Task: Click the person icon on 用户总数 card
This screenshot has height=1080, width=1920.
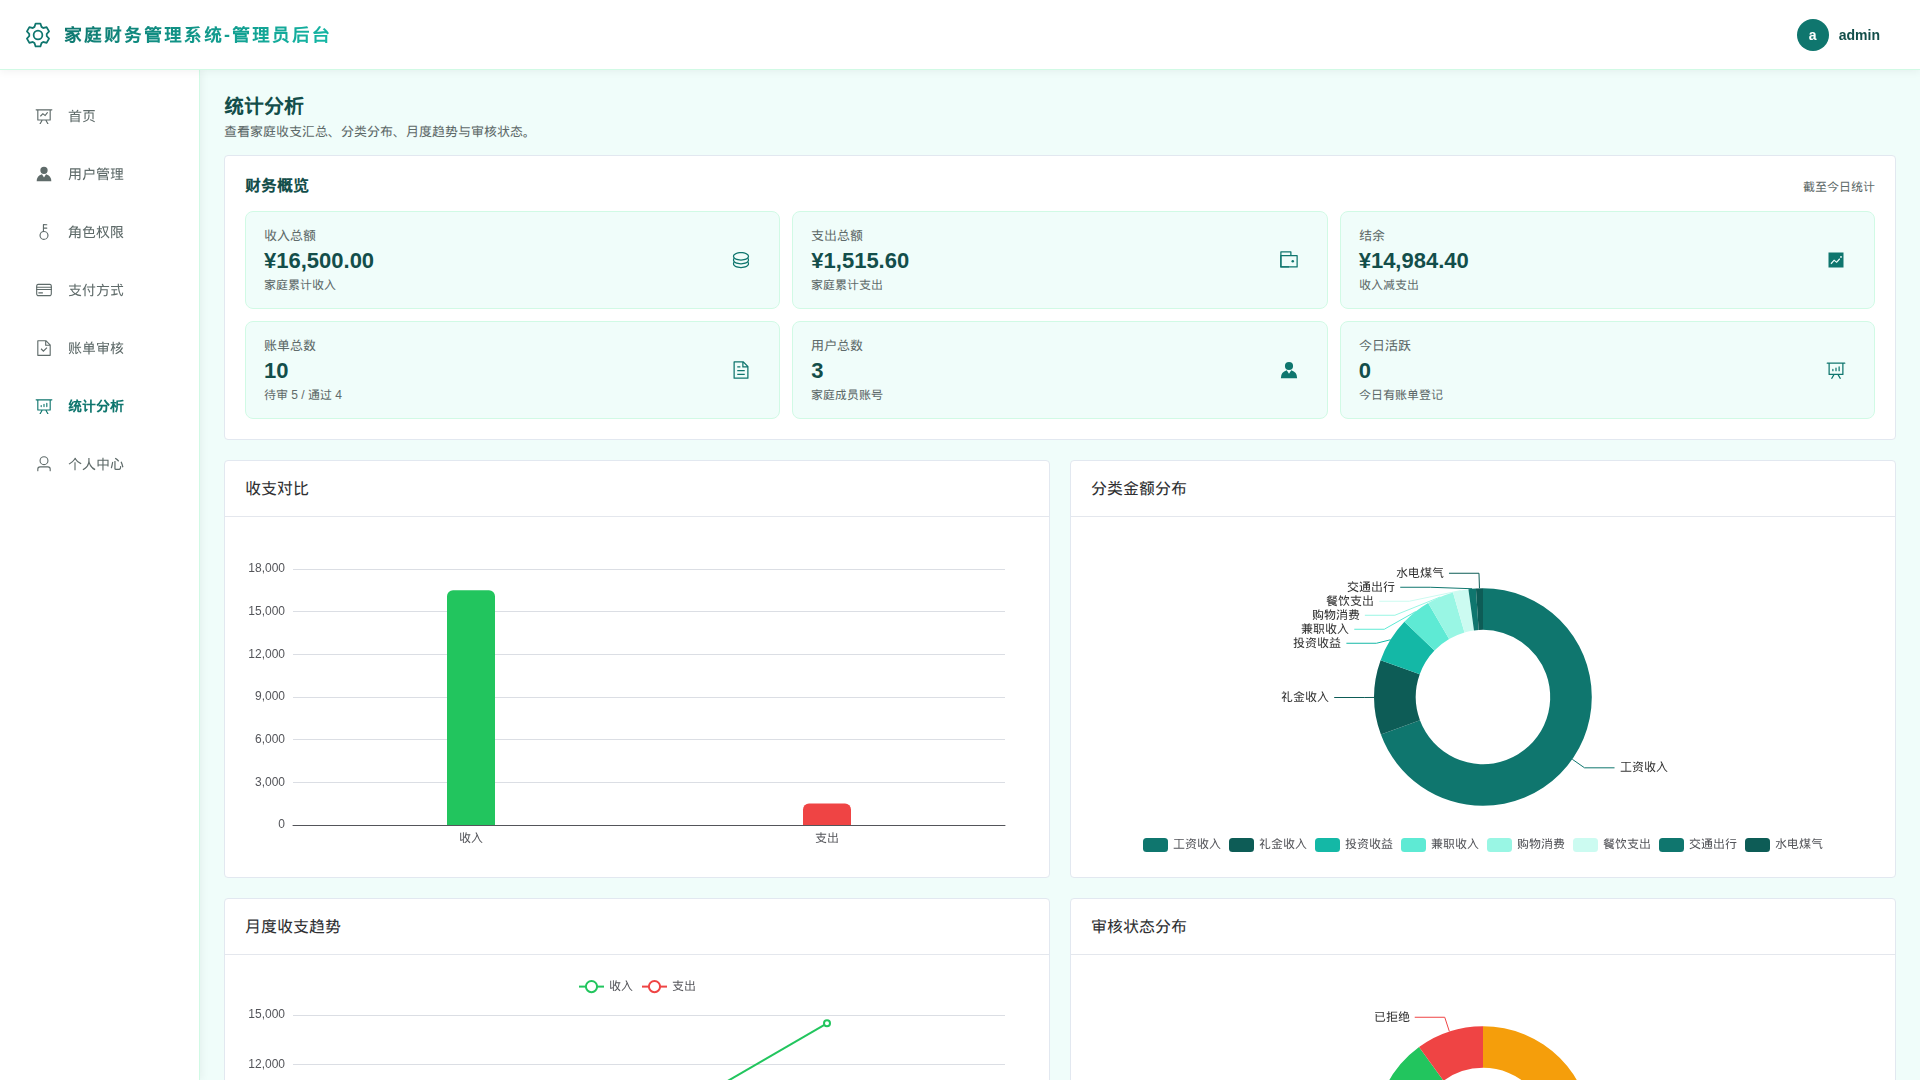Action: (1289, 370)
